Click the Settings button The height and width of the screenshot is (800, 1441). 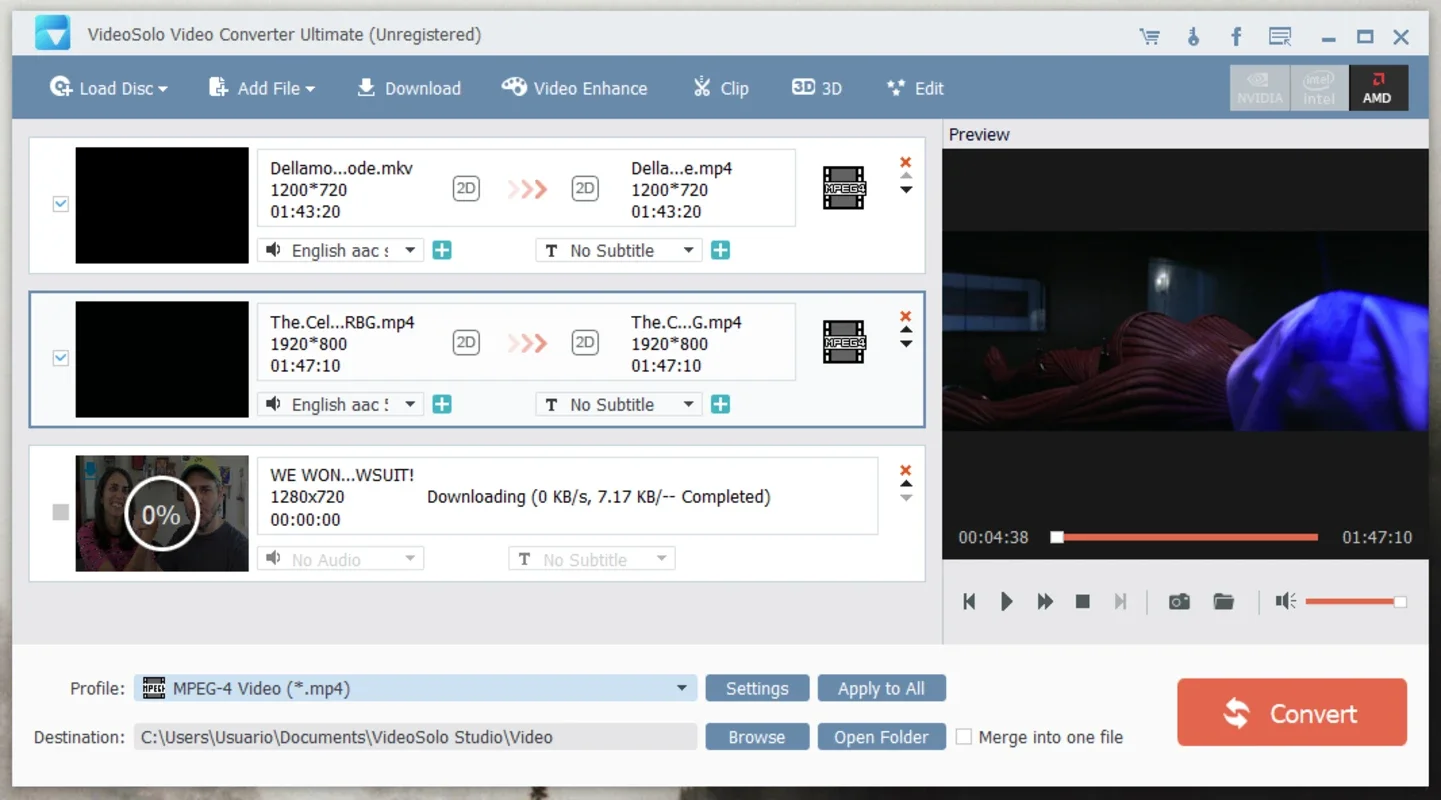click(757, 688)
